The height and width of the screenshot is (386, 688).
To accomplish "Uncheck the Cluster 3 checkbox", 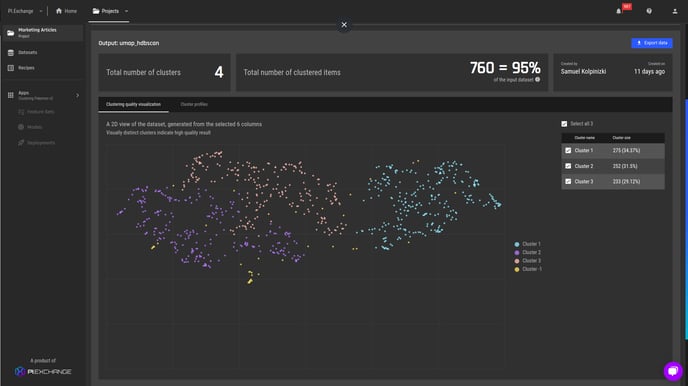I will coord(568,182).
